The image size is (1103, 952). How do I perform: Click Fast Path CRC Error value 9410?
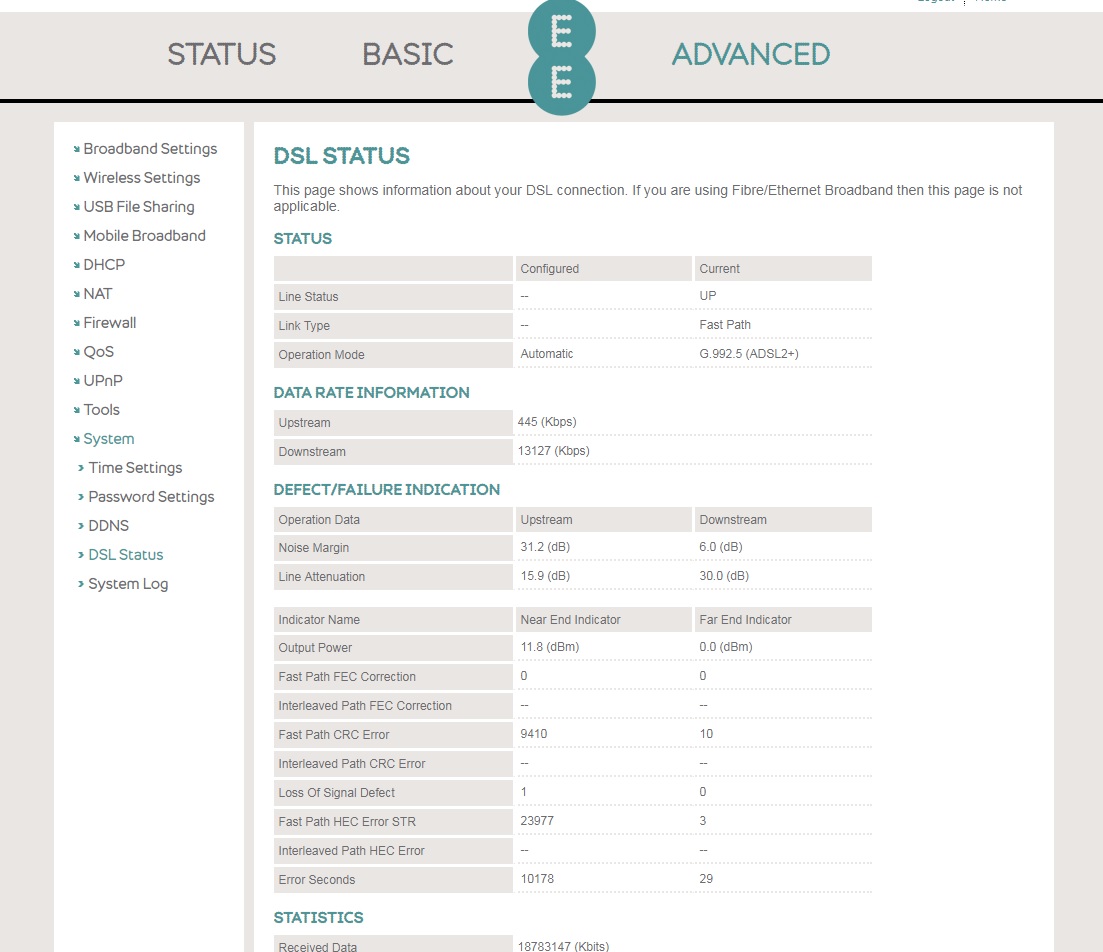pos(533,733)
